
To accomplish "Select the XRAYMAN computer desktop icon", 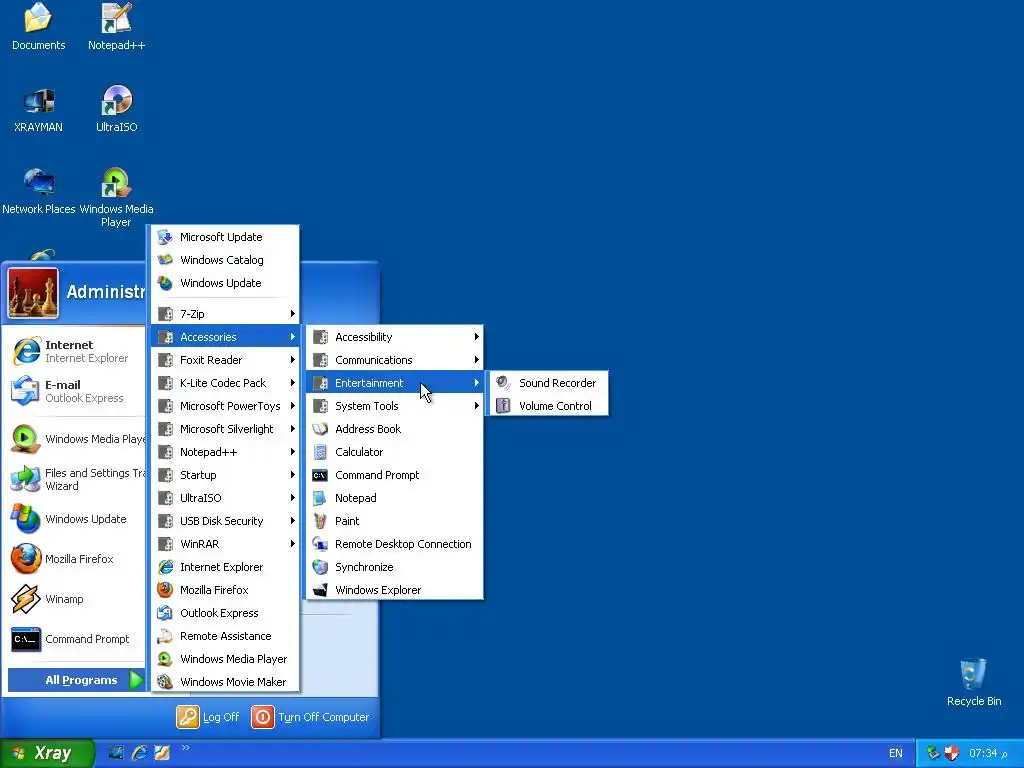I will pos(38,108).
